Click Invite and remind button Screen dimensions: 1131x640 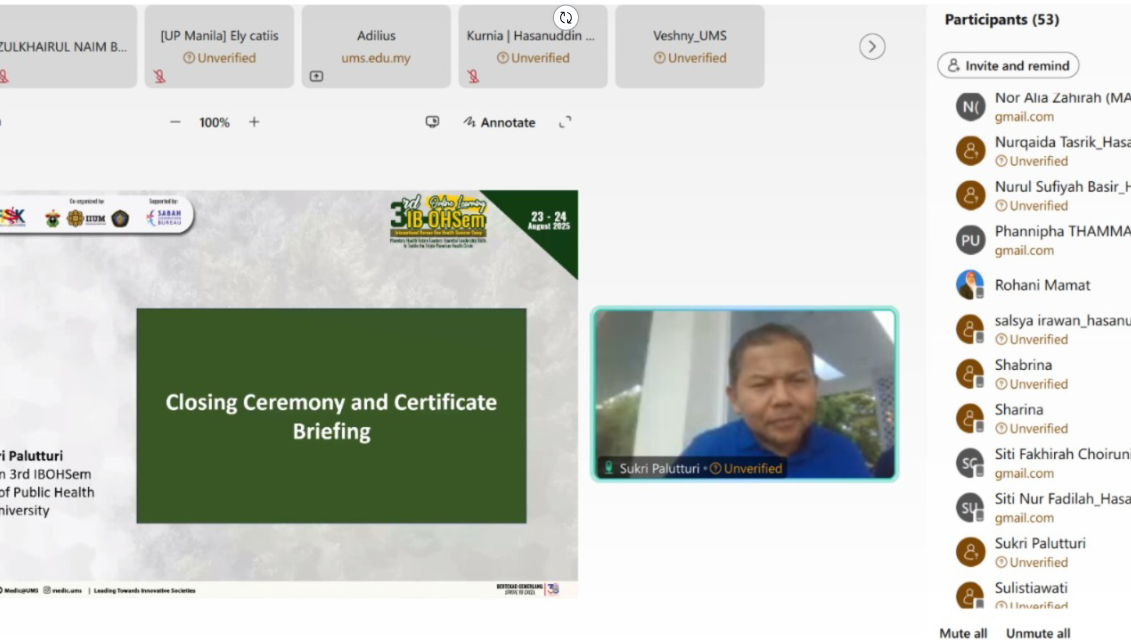pos(1008,65)
